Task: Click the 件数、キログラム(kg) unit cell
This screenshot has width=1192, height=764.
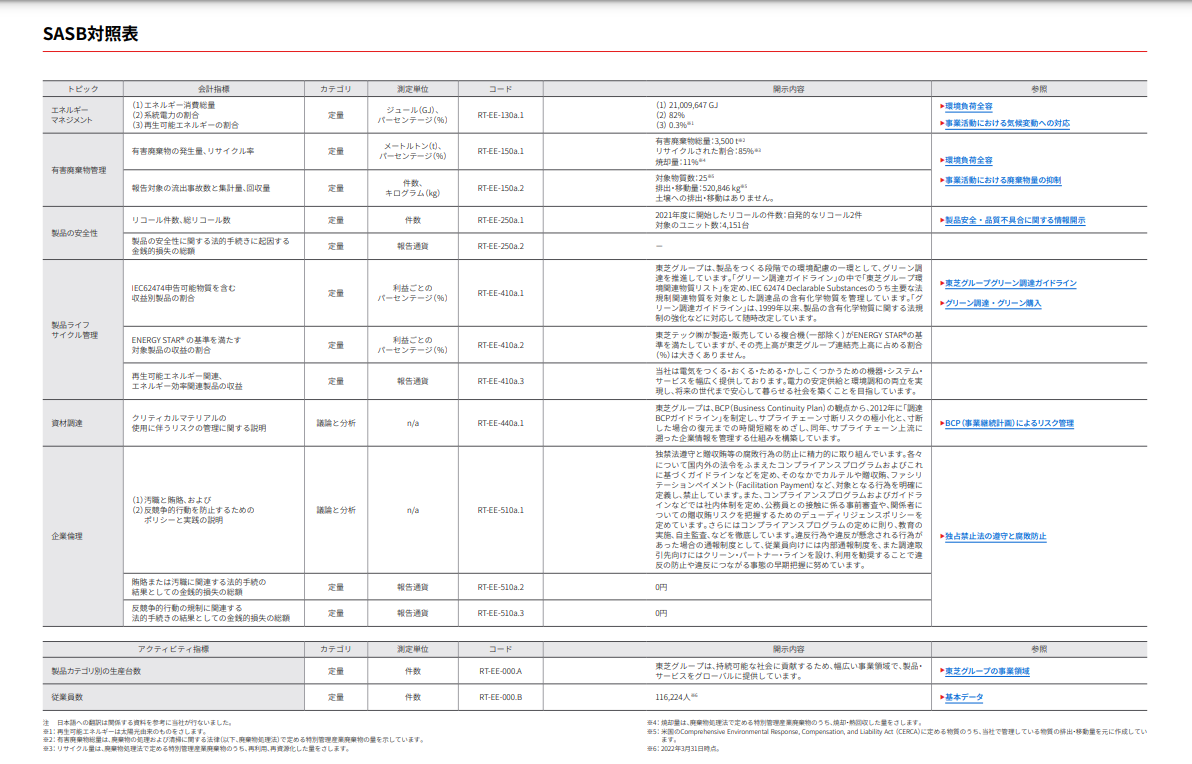Action: tap(413, 189)
